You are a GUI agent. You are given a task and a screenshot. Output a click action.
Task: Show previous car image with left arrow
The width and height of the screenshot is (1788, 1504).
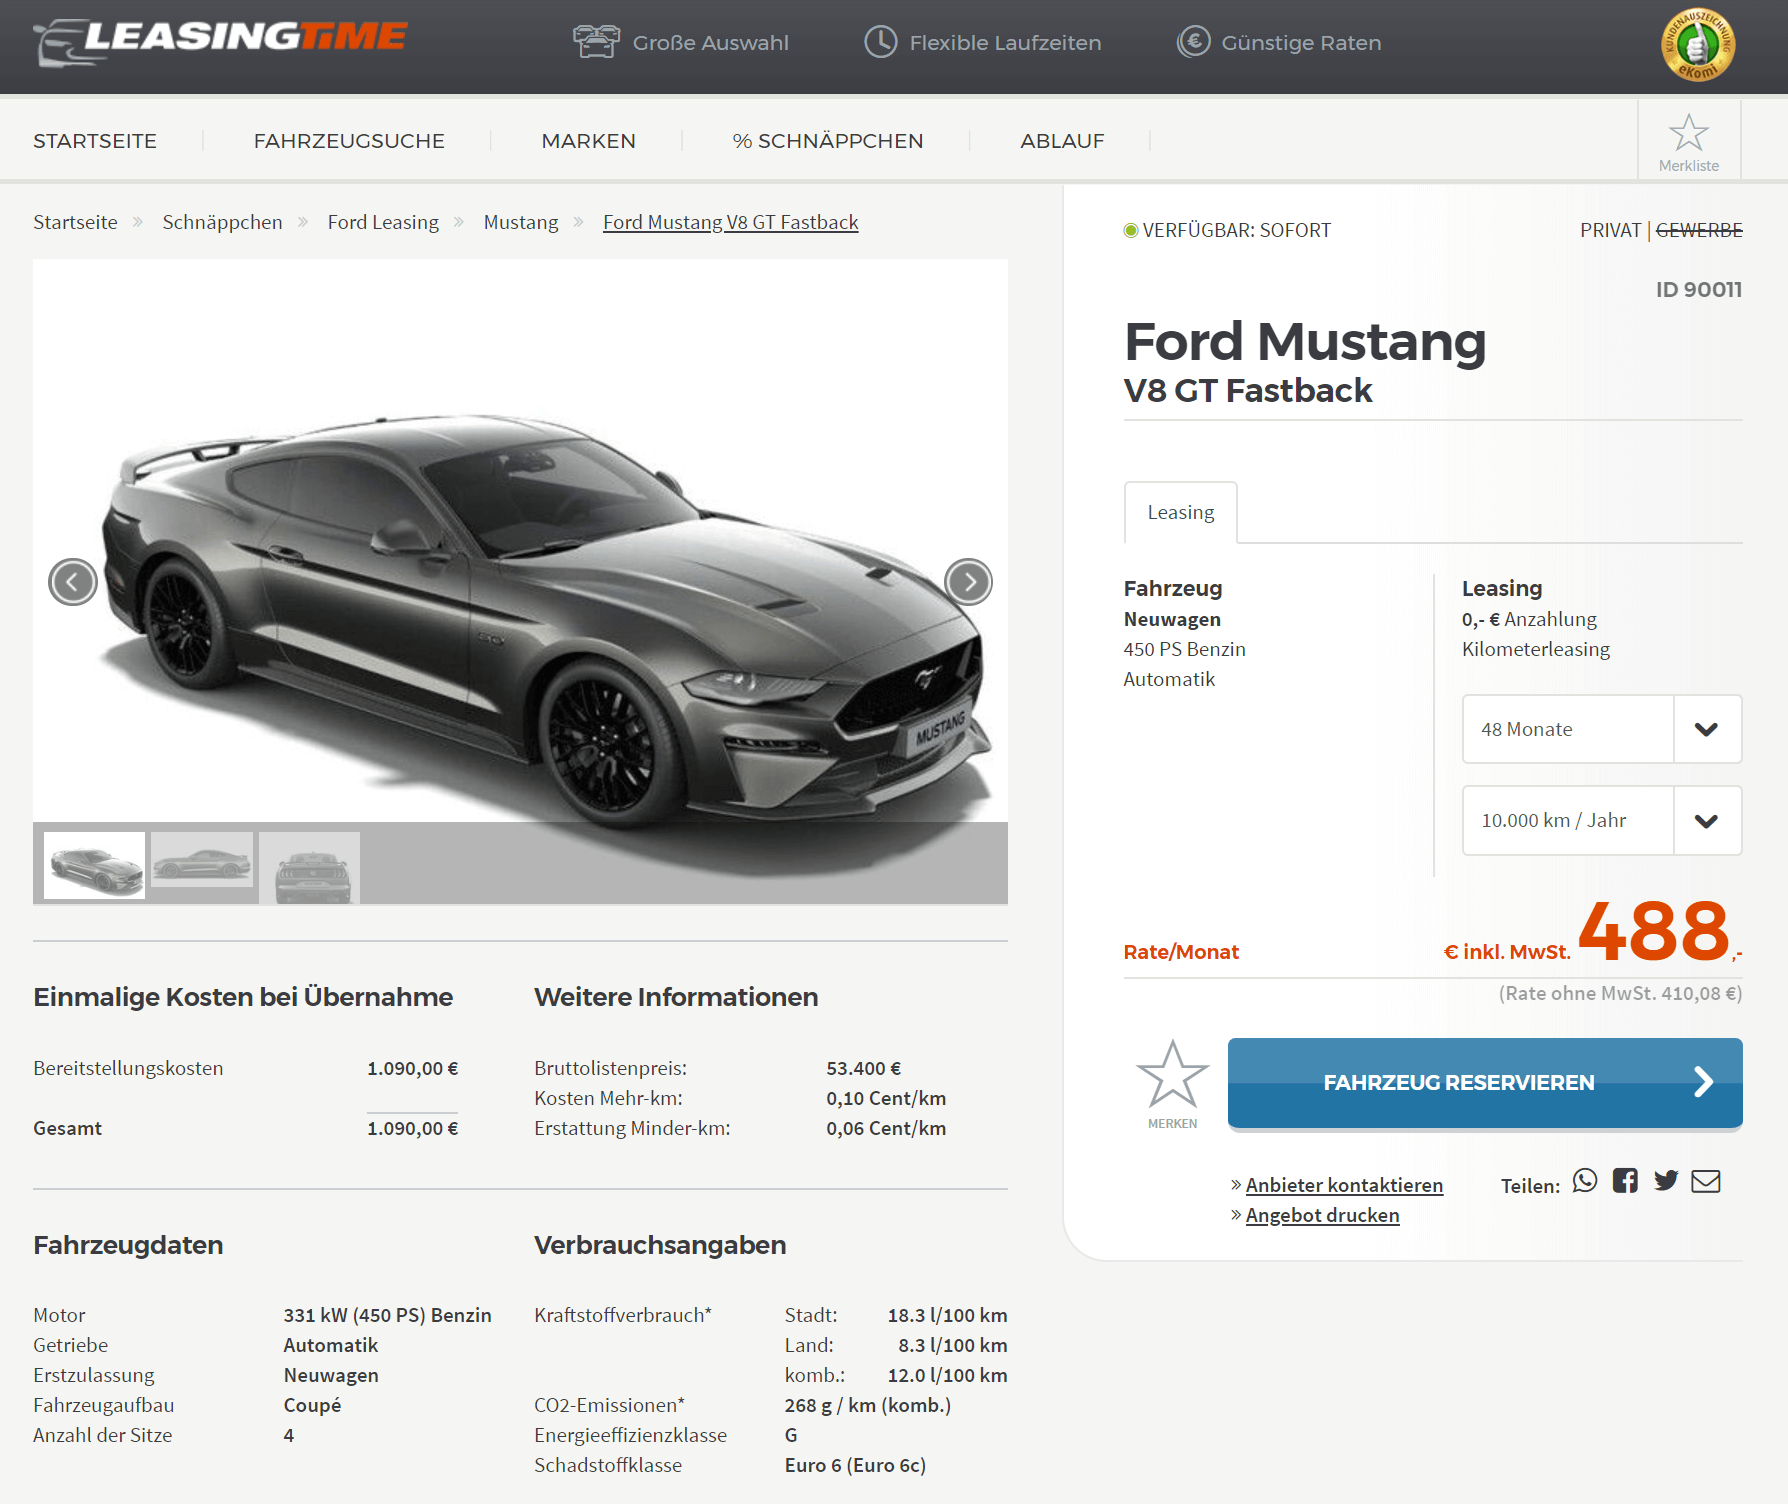point(73,582)
